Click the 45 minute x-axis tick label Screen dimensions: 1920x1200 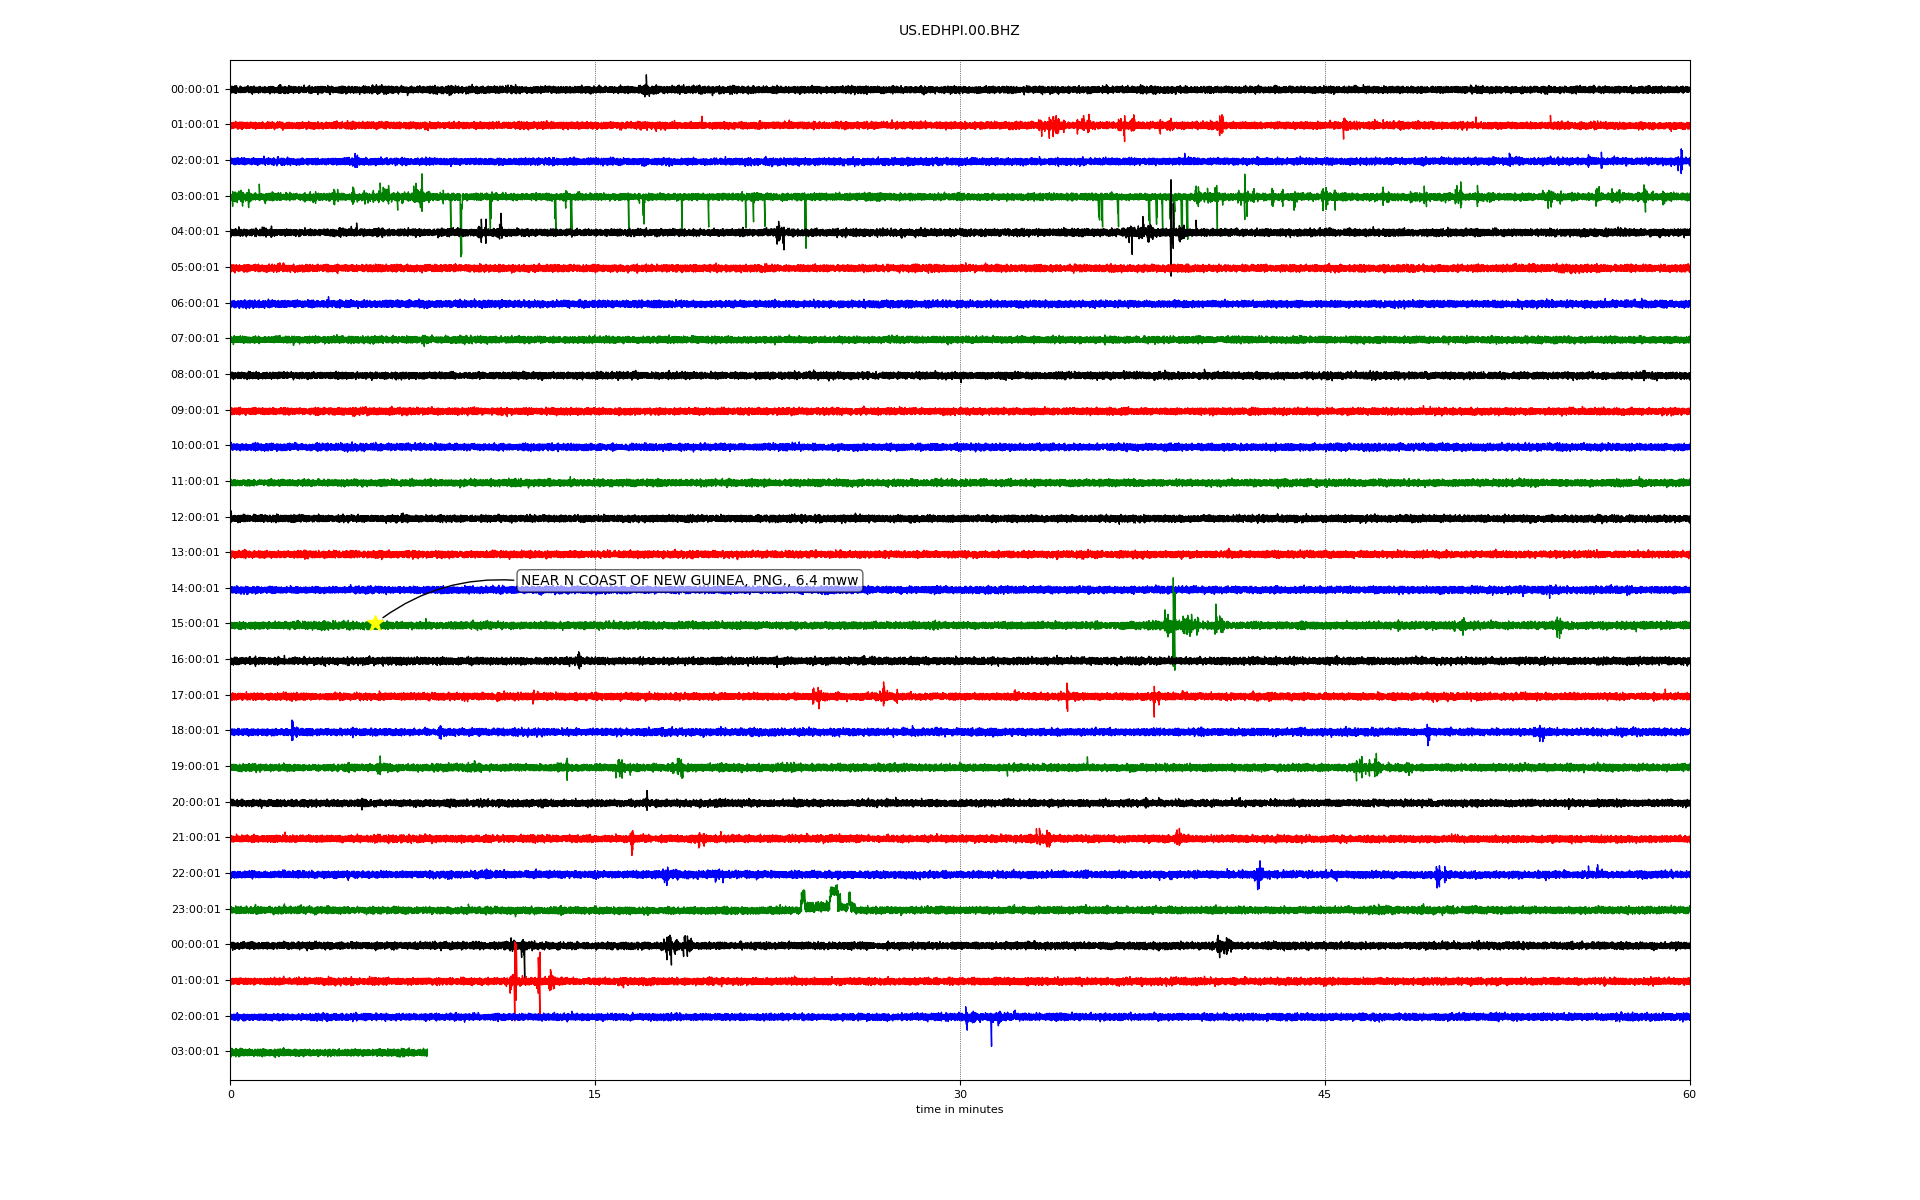tap(1324, 1094)
